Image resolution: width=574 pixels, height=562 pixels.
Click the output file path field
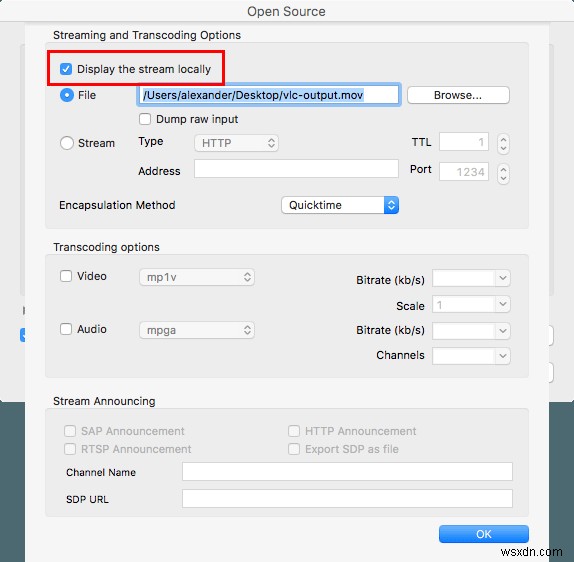pos(268,95)
